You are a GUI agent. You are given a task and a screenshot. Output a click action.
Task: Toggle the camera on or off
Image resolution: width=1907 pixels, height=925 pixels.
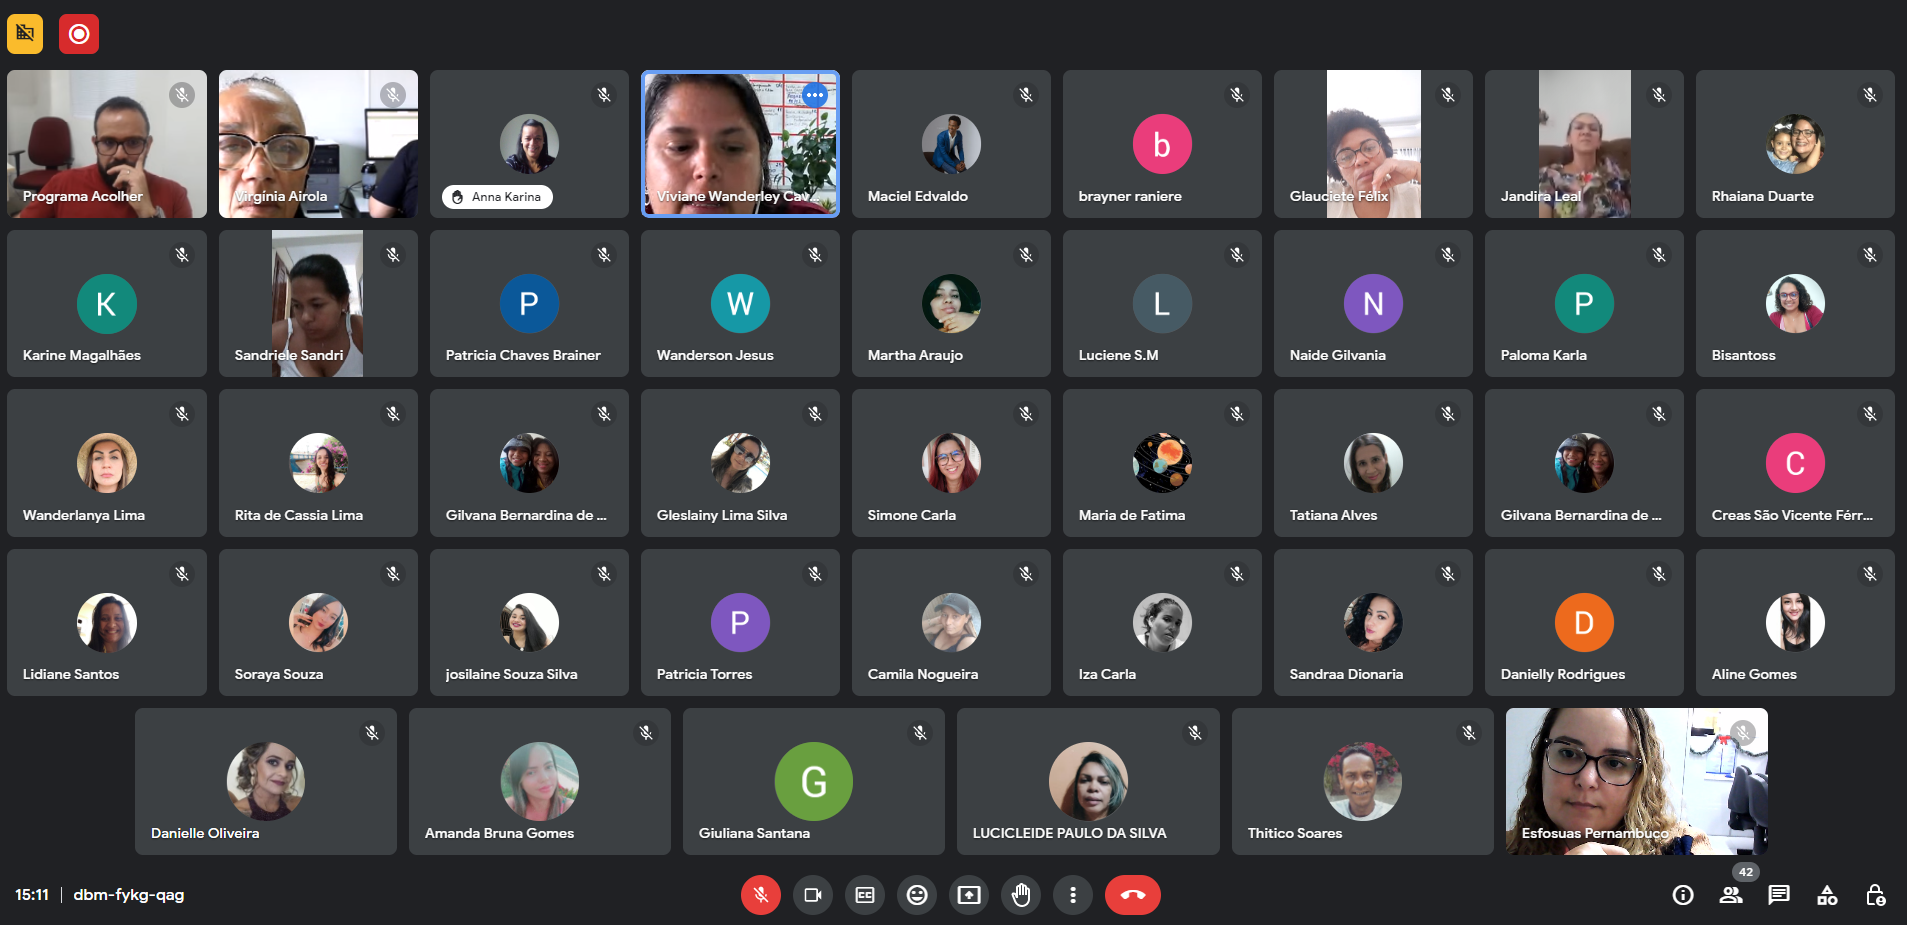click(x=812, y=895)
